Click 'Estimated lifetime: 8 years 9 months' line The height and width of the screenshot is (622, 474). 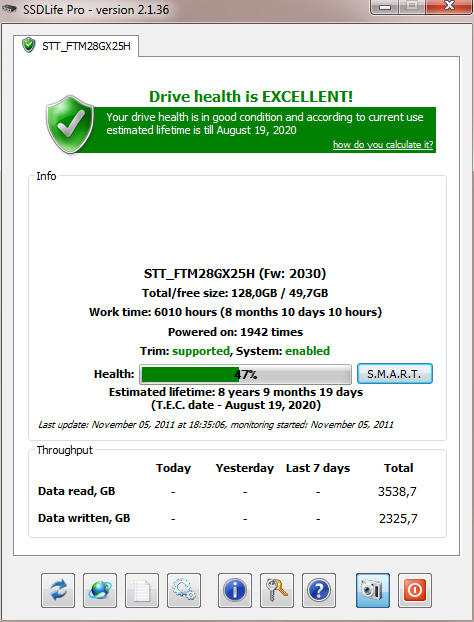[236, 392]
